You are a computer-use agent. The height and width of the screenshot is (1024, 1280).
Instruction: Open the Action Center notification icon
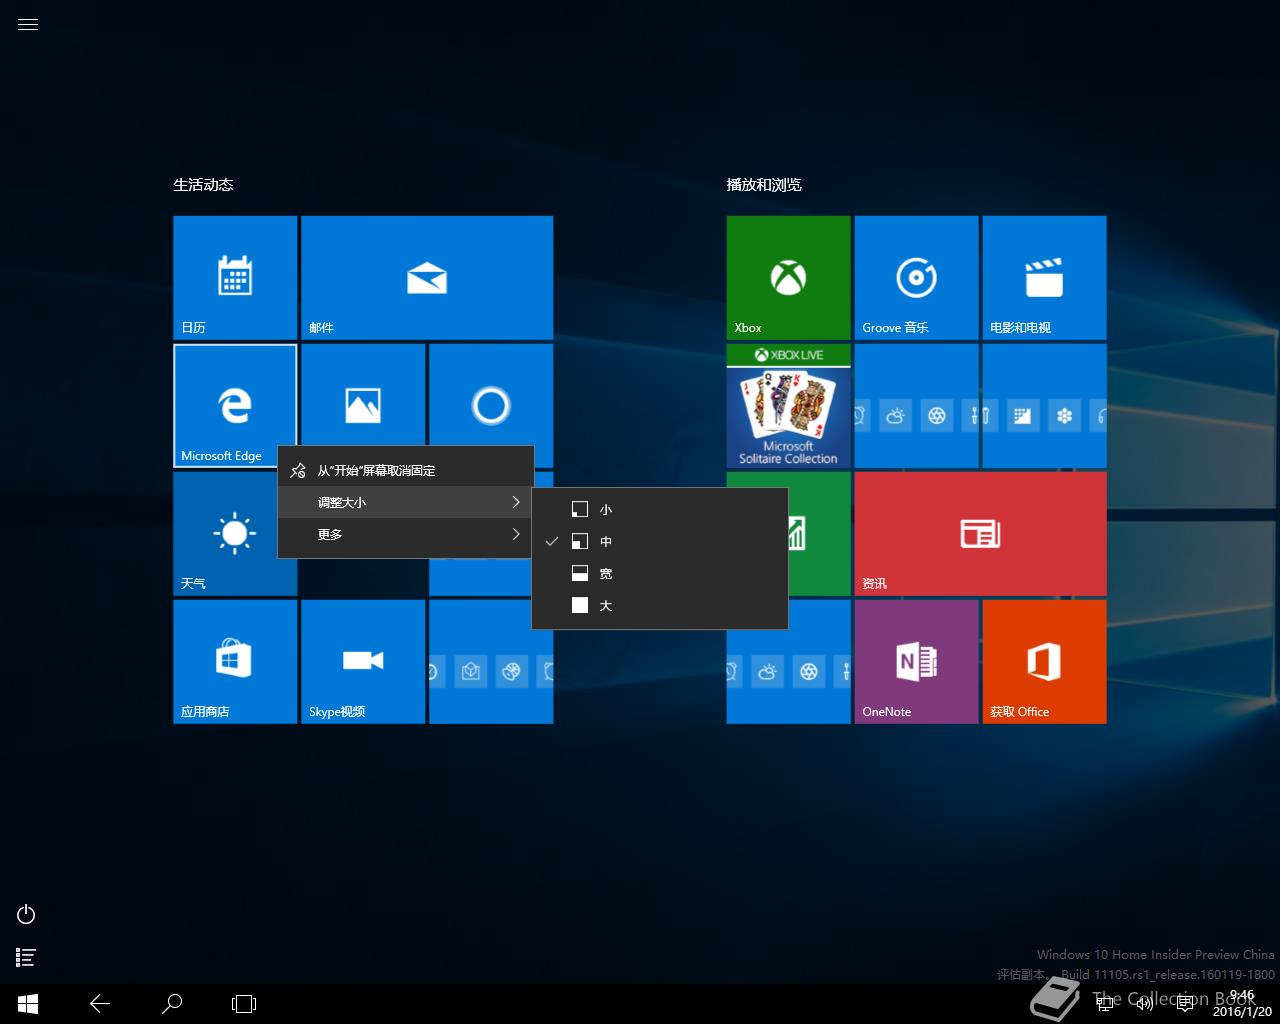point(1186,1004)
